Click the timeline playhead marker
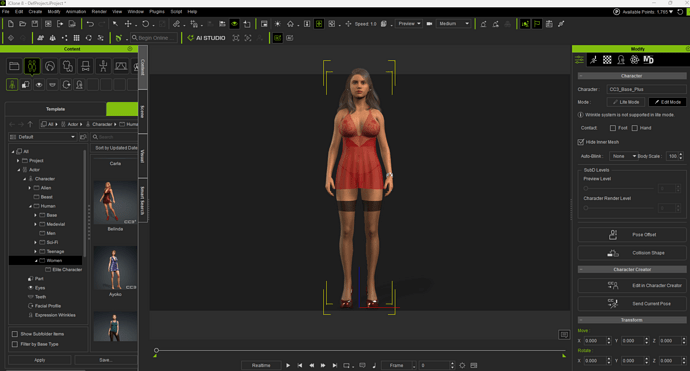Image resolution: width=690 pixels, height=371 pixels. click(x=156, y=351)
